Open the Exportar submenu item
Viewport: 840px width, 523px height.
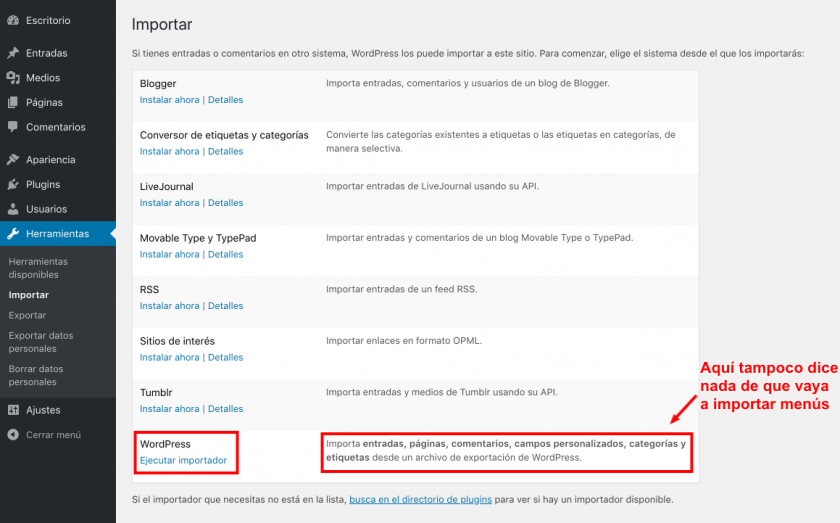pos(27,315)
